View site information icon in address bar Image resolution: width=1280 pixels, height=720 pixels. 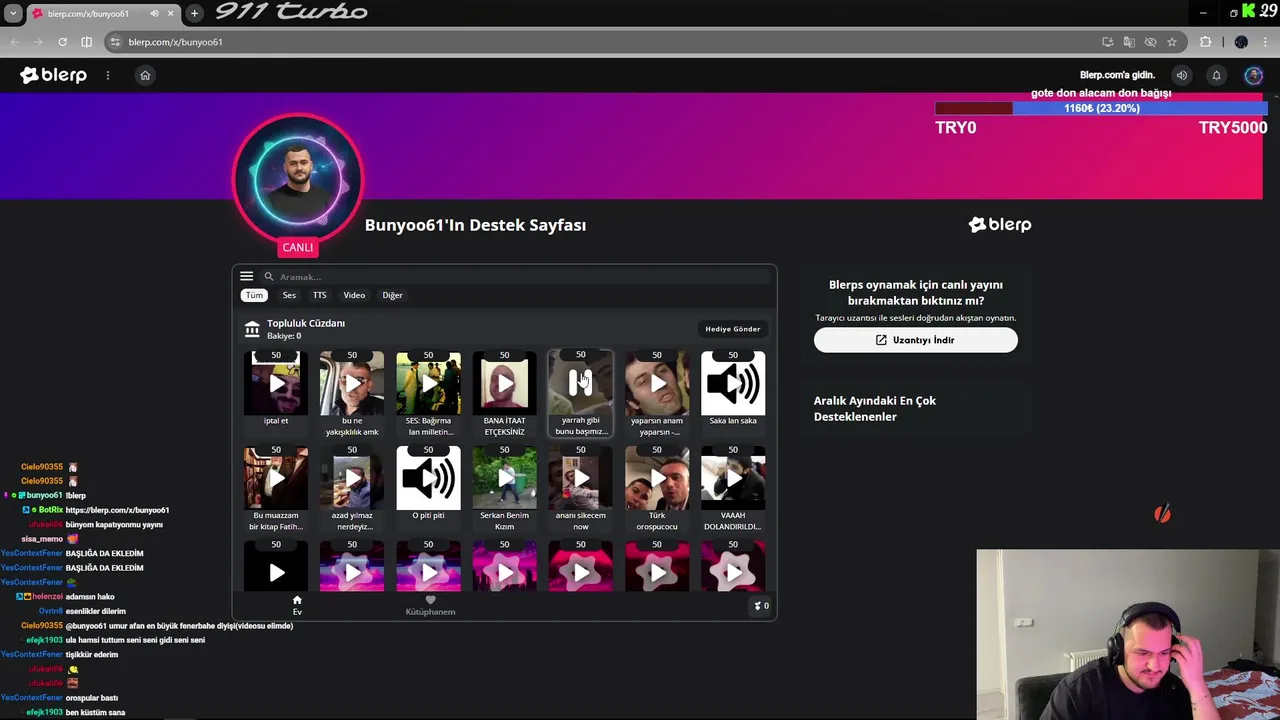pos(115,42)
